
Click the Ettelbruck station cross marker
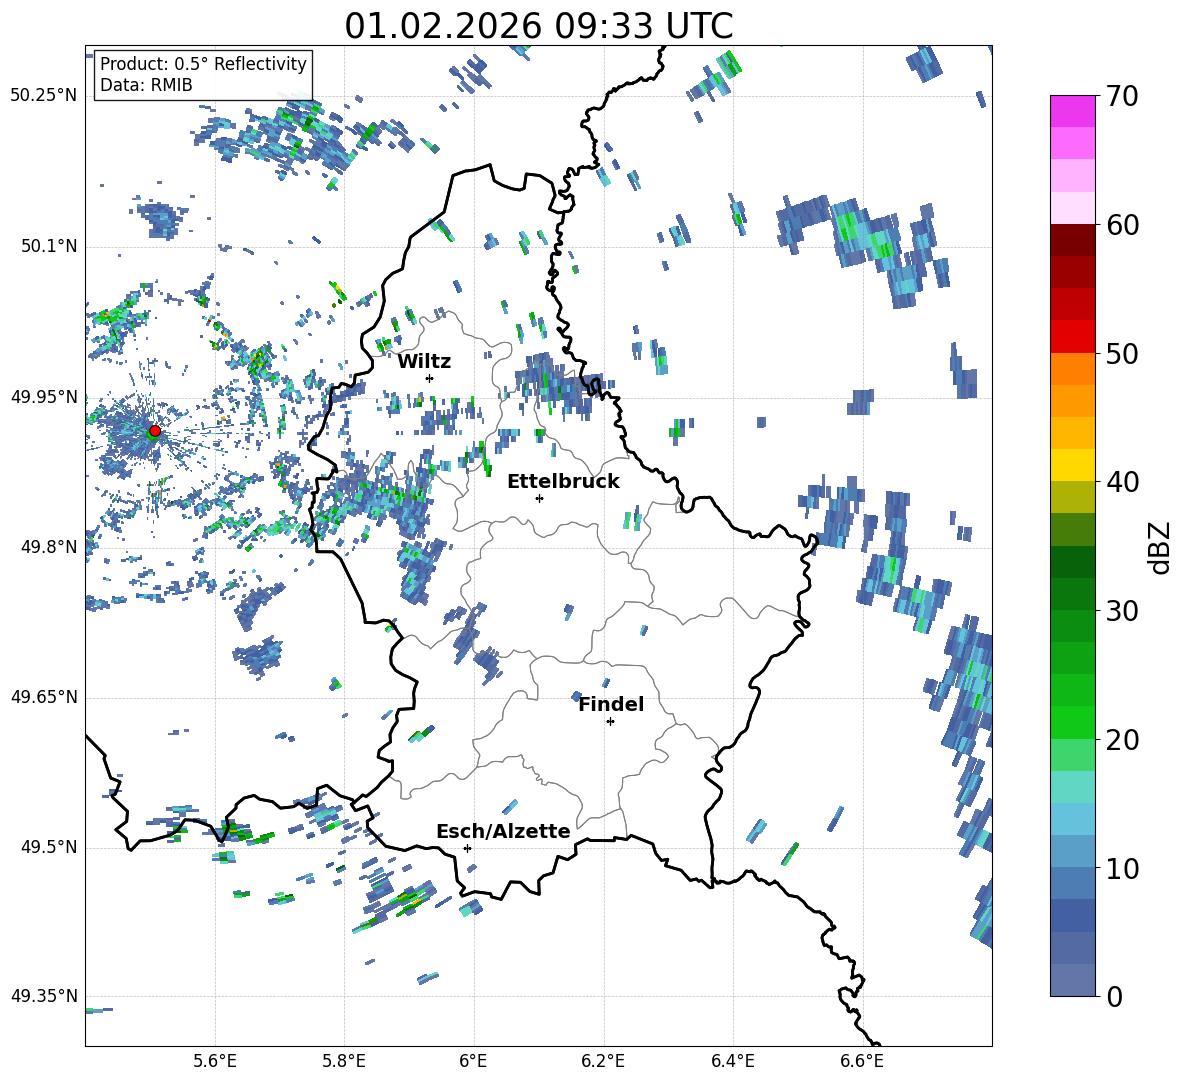[539, 498]
